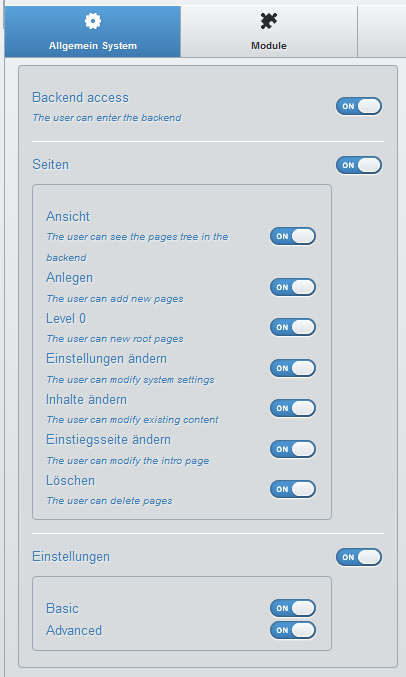This screenshot has width=406, height=677.
Task: Disable the Inhalte ändern toggle
Action: tap(293, 408)
